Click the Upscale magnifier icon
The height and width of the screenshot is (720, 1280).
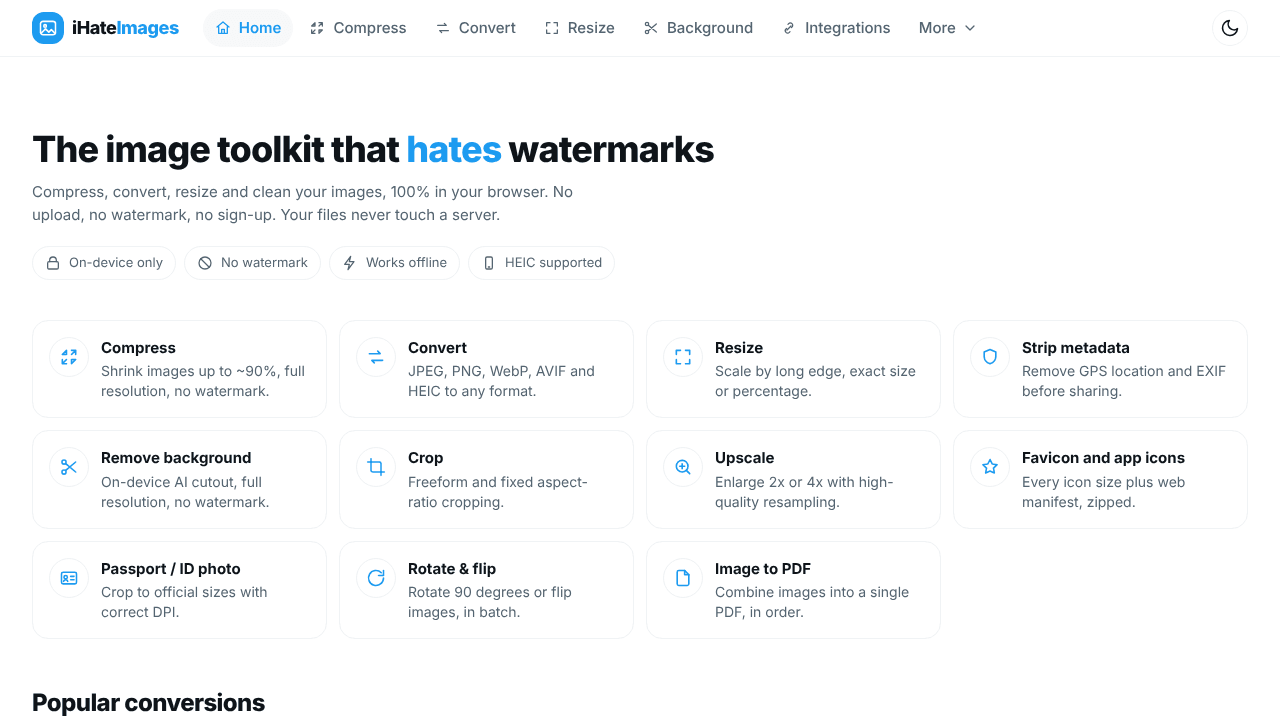(683, 467)
